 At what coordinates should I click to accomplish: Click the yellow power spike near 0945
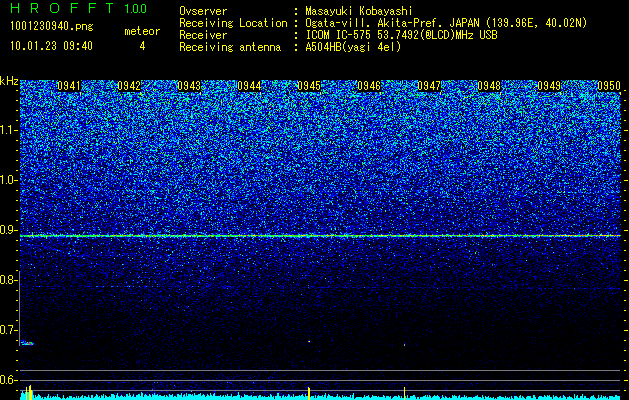[308, 393]
